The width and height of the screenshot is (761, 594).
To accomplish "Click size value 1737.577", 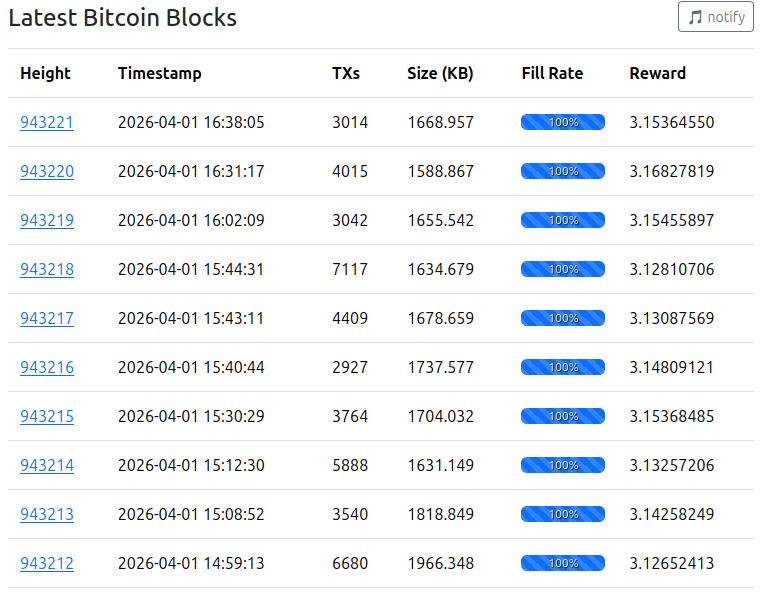I will click(440, 367).
